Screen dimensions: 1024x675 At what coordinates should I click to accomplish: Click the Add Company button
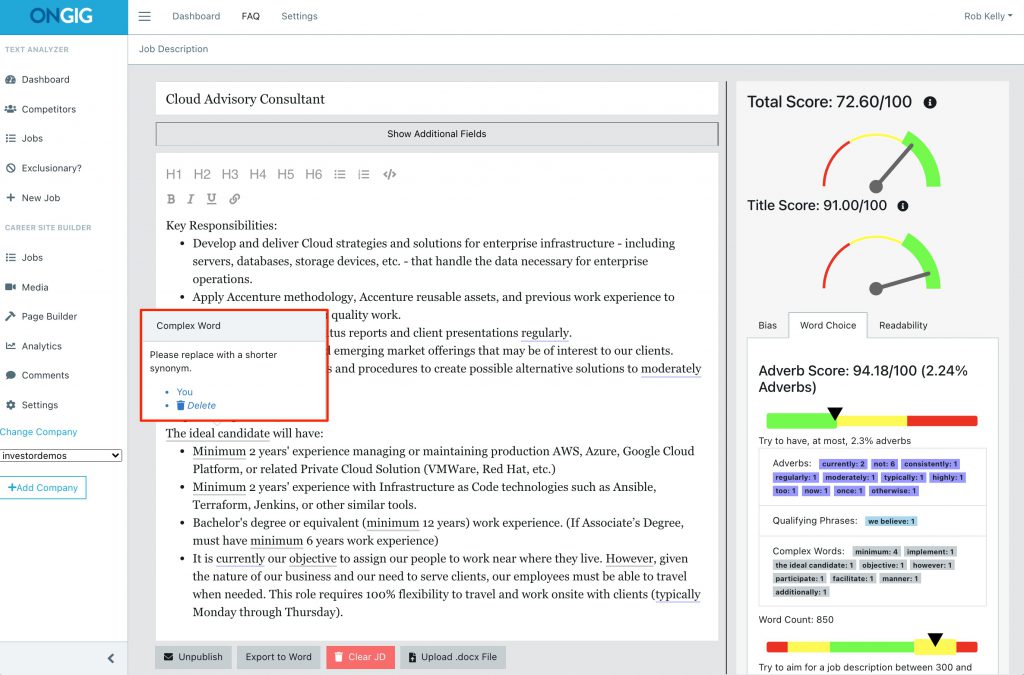pyautogui.click(x=43, y=488)
